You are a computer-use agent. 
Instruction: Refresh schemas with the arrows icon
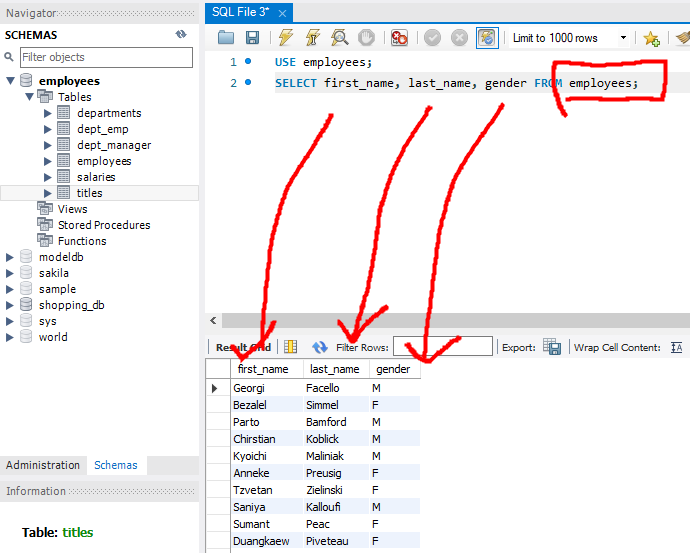tap(181, 34)
